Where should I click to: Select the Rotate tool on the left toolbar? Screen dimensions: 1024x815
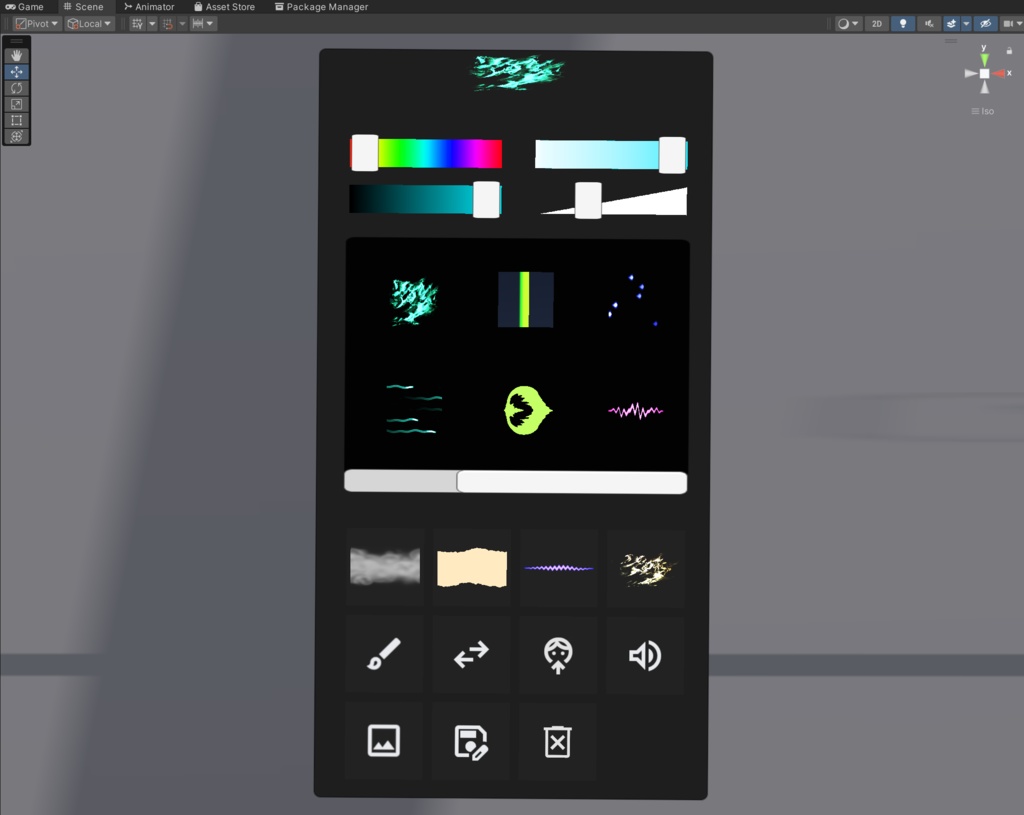16,87
